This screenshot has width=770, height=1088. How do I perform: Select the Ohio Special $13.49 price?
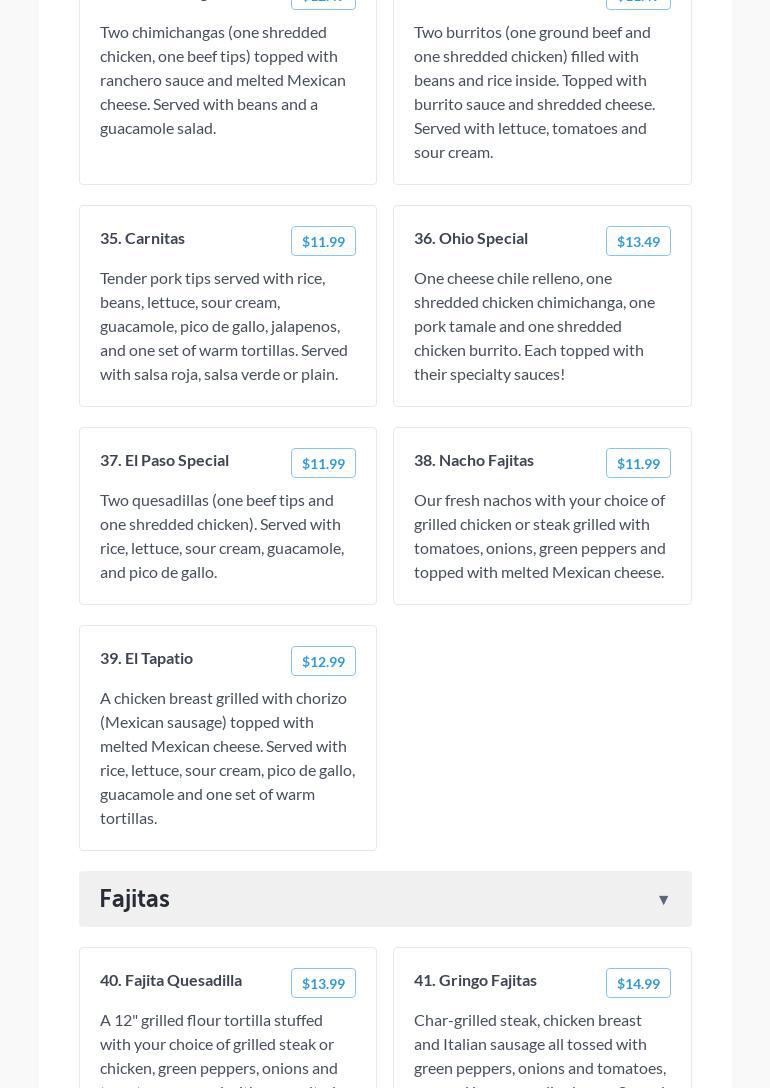(638, 241)
